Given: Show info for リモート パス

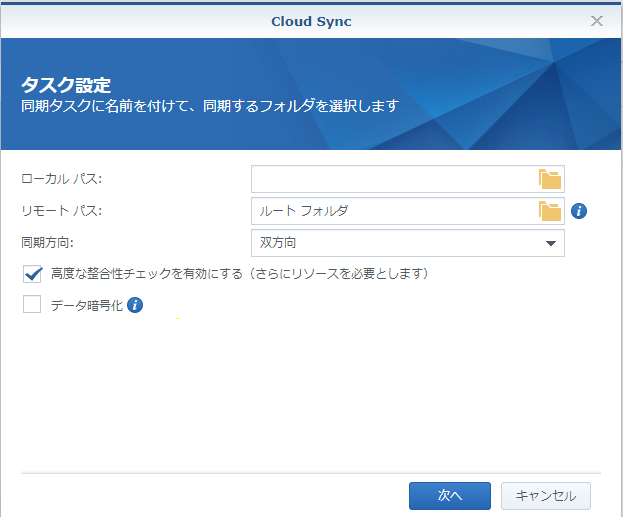Looking at the screenshot, I should [x=579, y=211].
